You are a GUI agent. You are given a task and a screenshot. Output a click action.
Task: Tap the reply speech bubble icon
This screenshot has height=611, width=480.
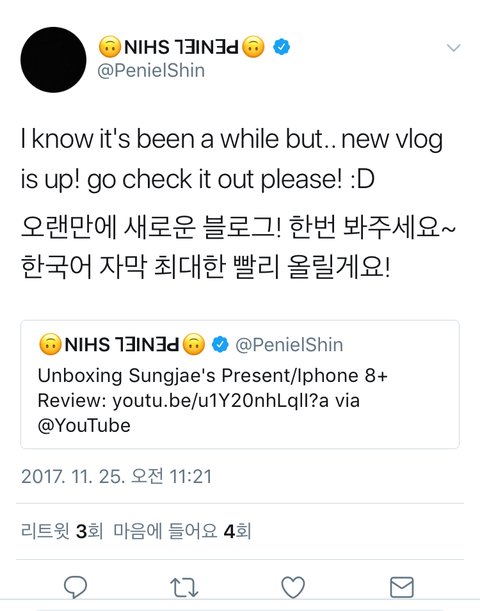tap(75, 587)
